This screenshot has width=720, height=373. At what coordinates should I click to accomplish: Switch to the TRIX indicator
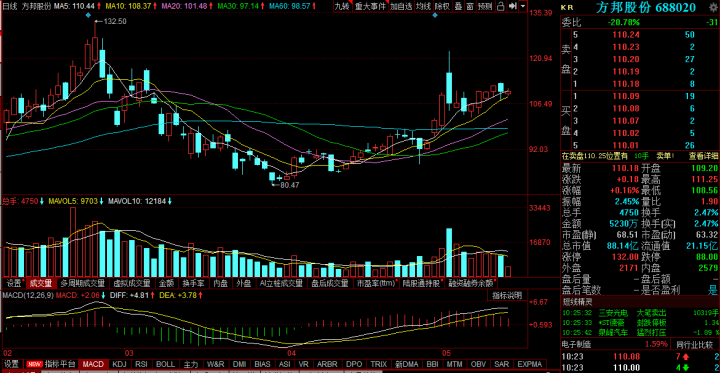(x=379, y=364)
